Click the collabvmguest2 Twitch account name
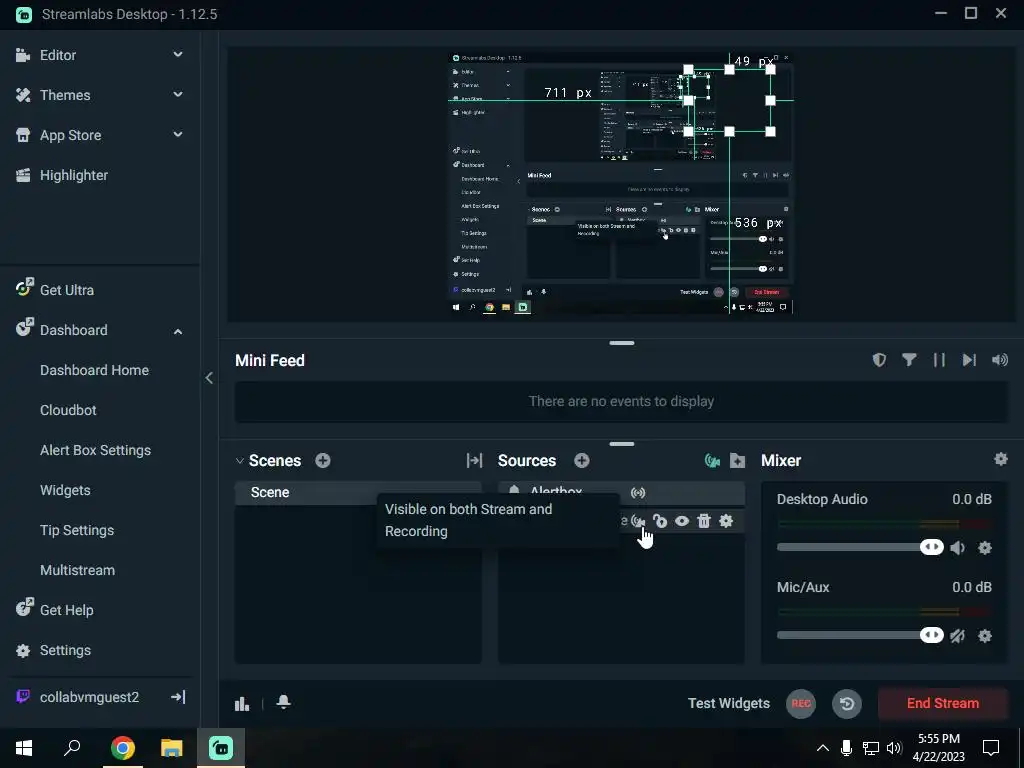The width and height of the screenshot is (1024, 768). (89, 697)
